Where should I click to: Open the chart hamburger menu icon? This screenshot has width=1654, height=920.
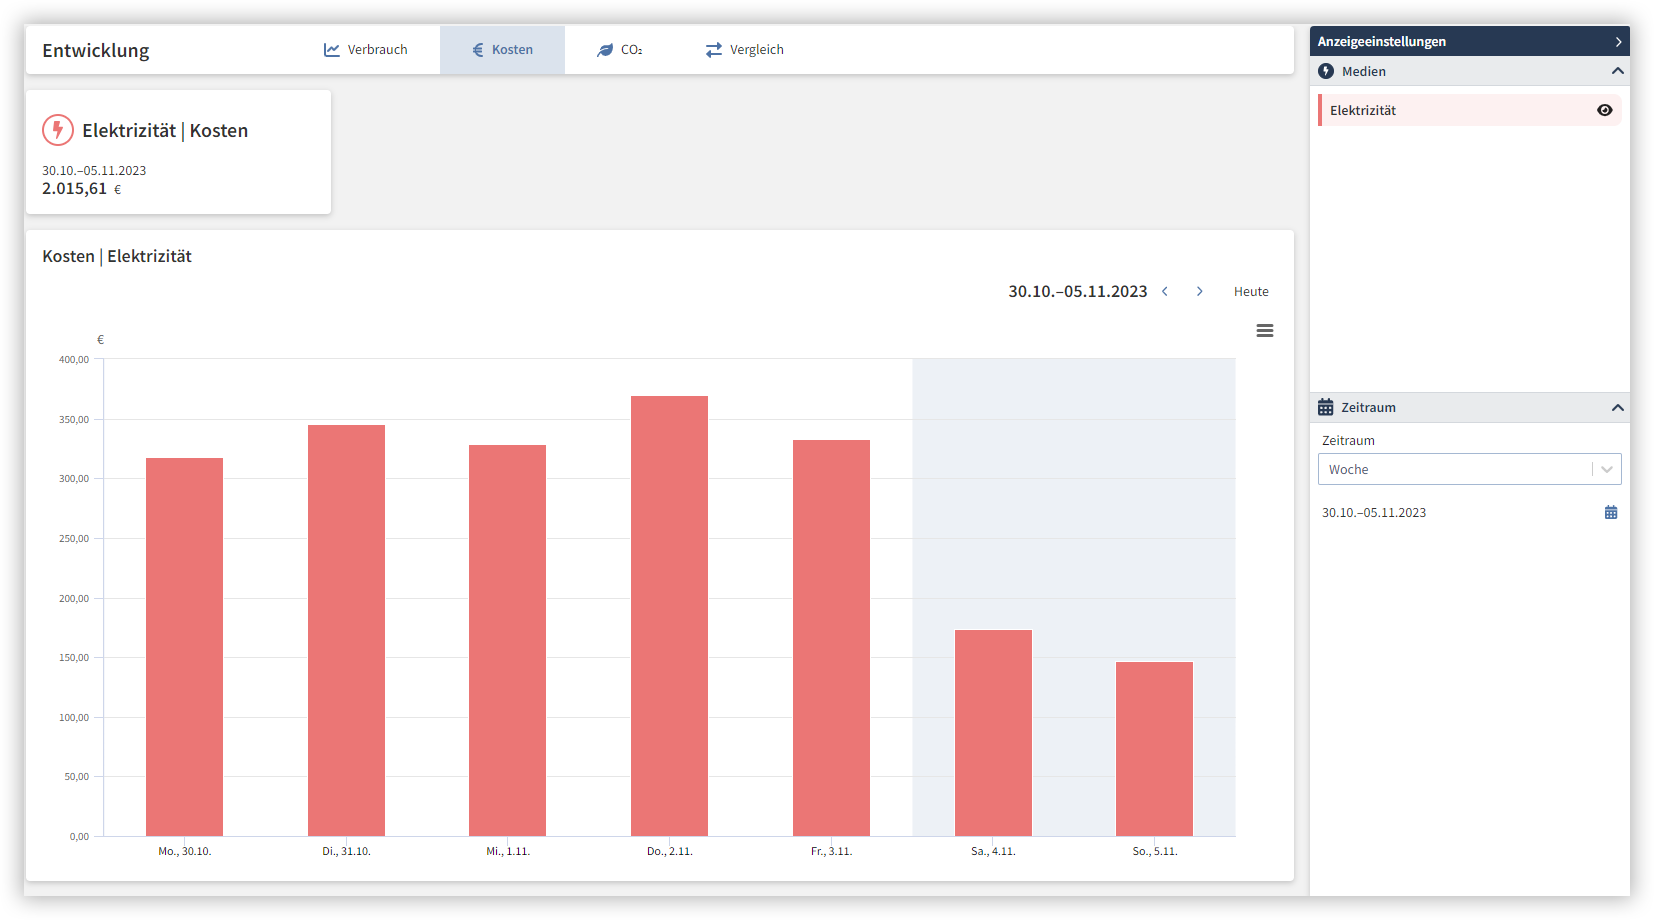pyautogui.click(x=1264, y=331)
